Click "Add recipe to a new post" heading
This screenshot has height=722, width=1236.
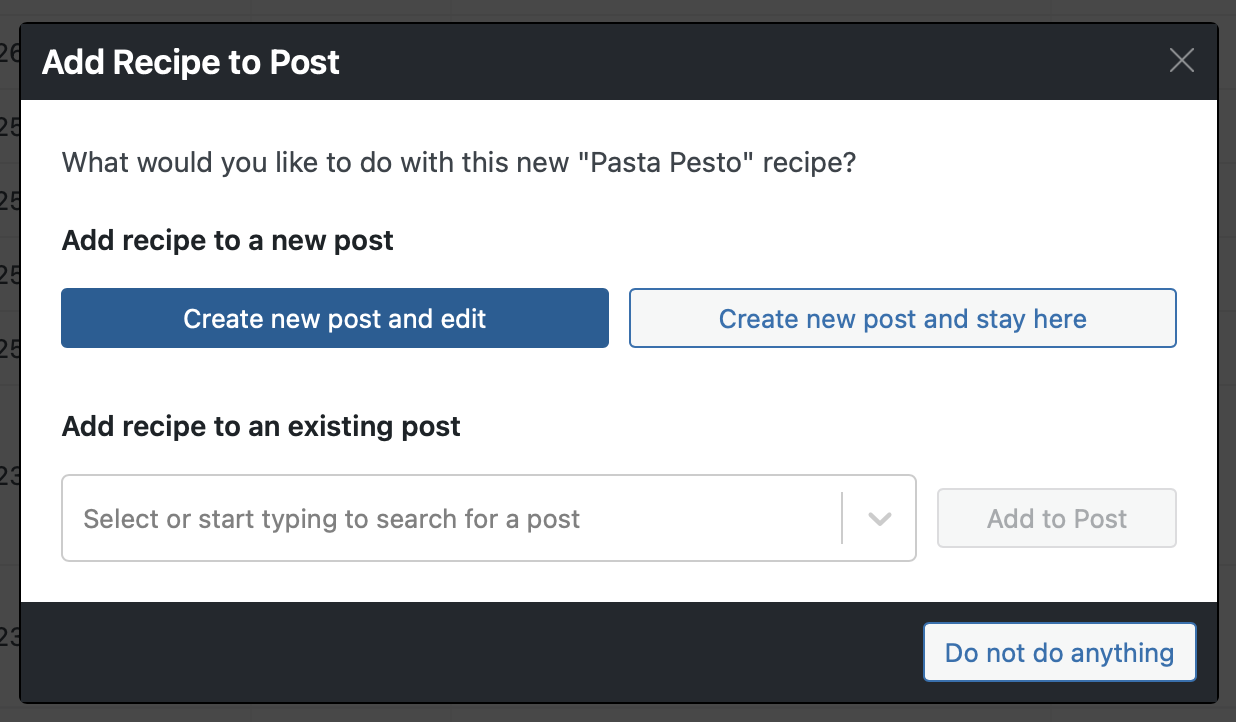point(228,241)
